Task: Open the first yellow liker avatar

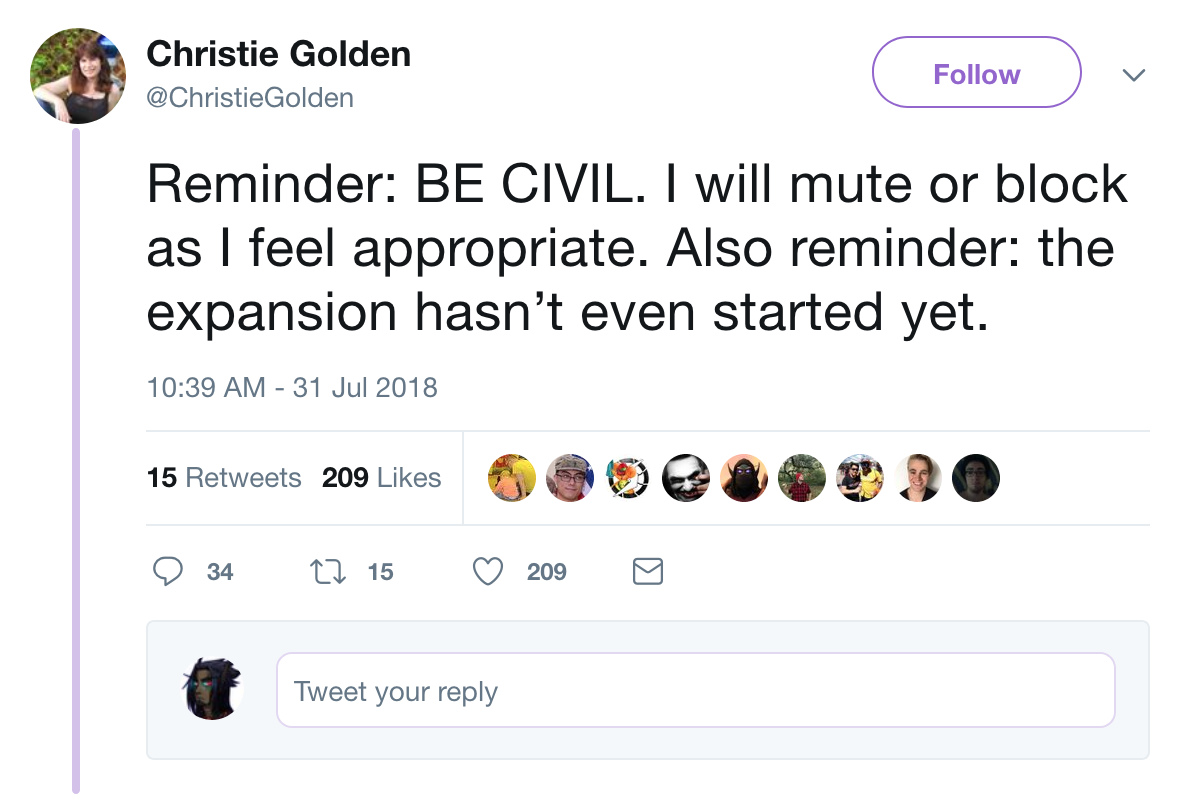Action: tap(512, 478)
